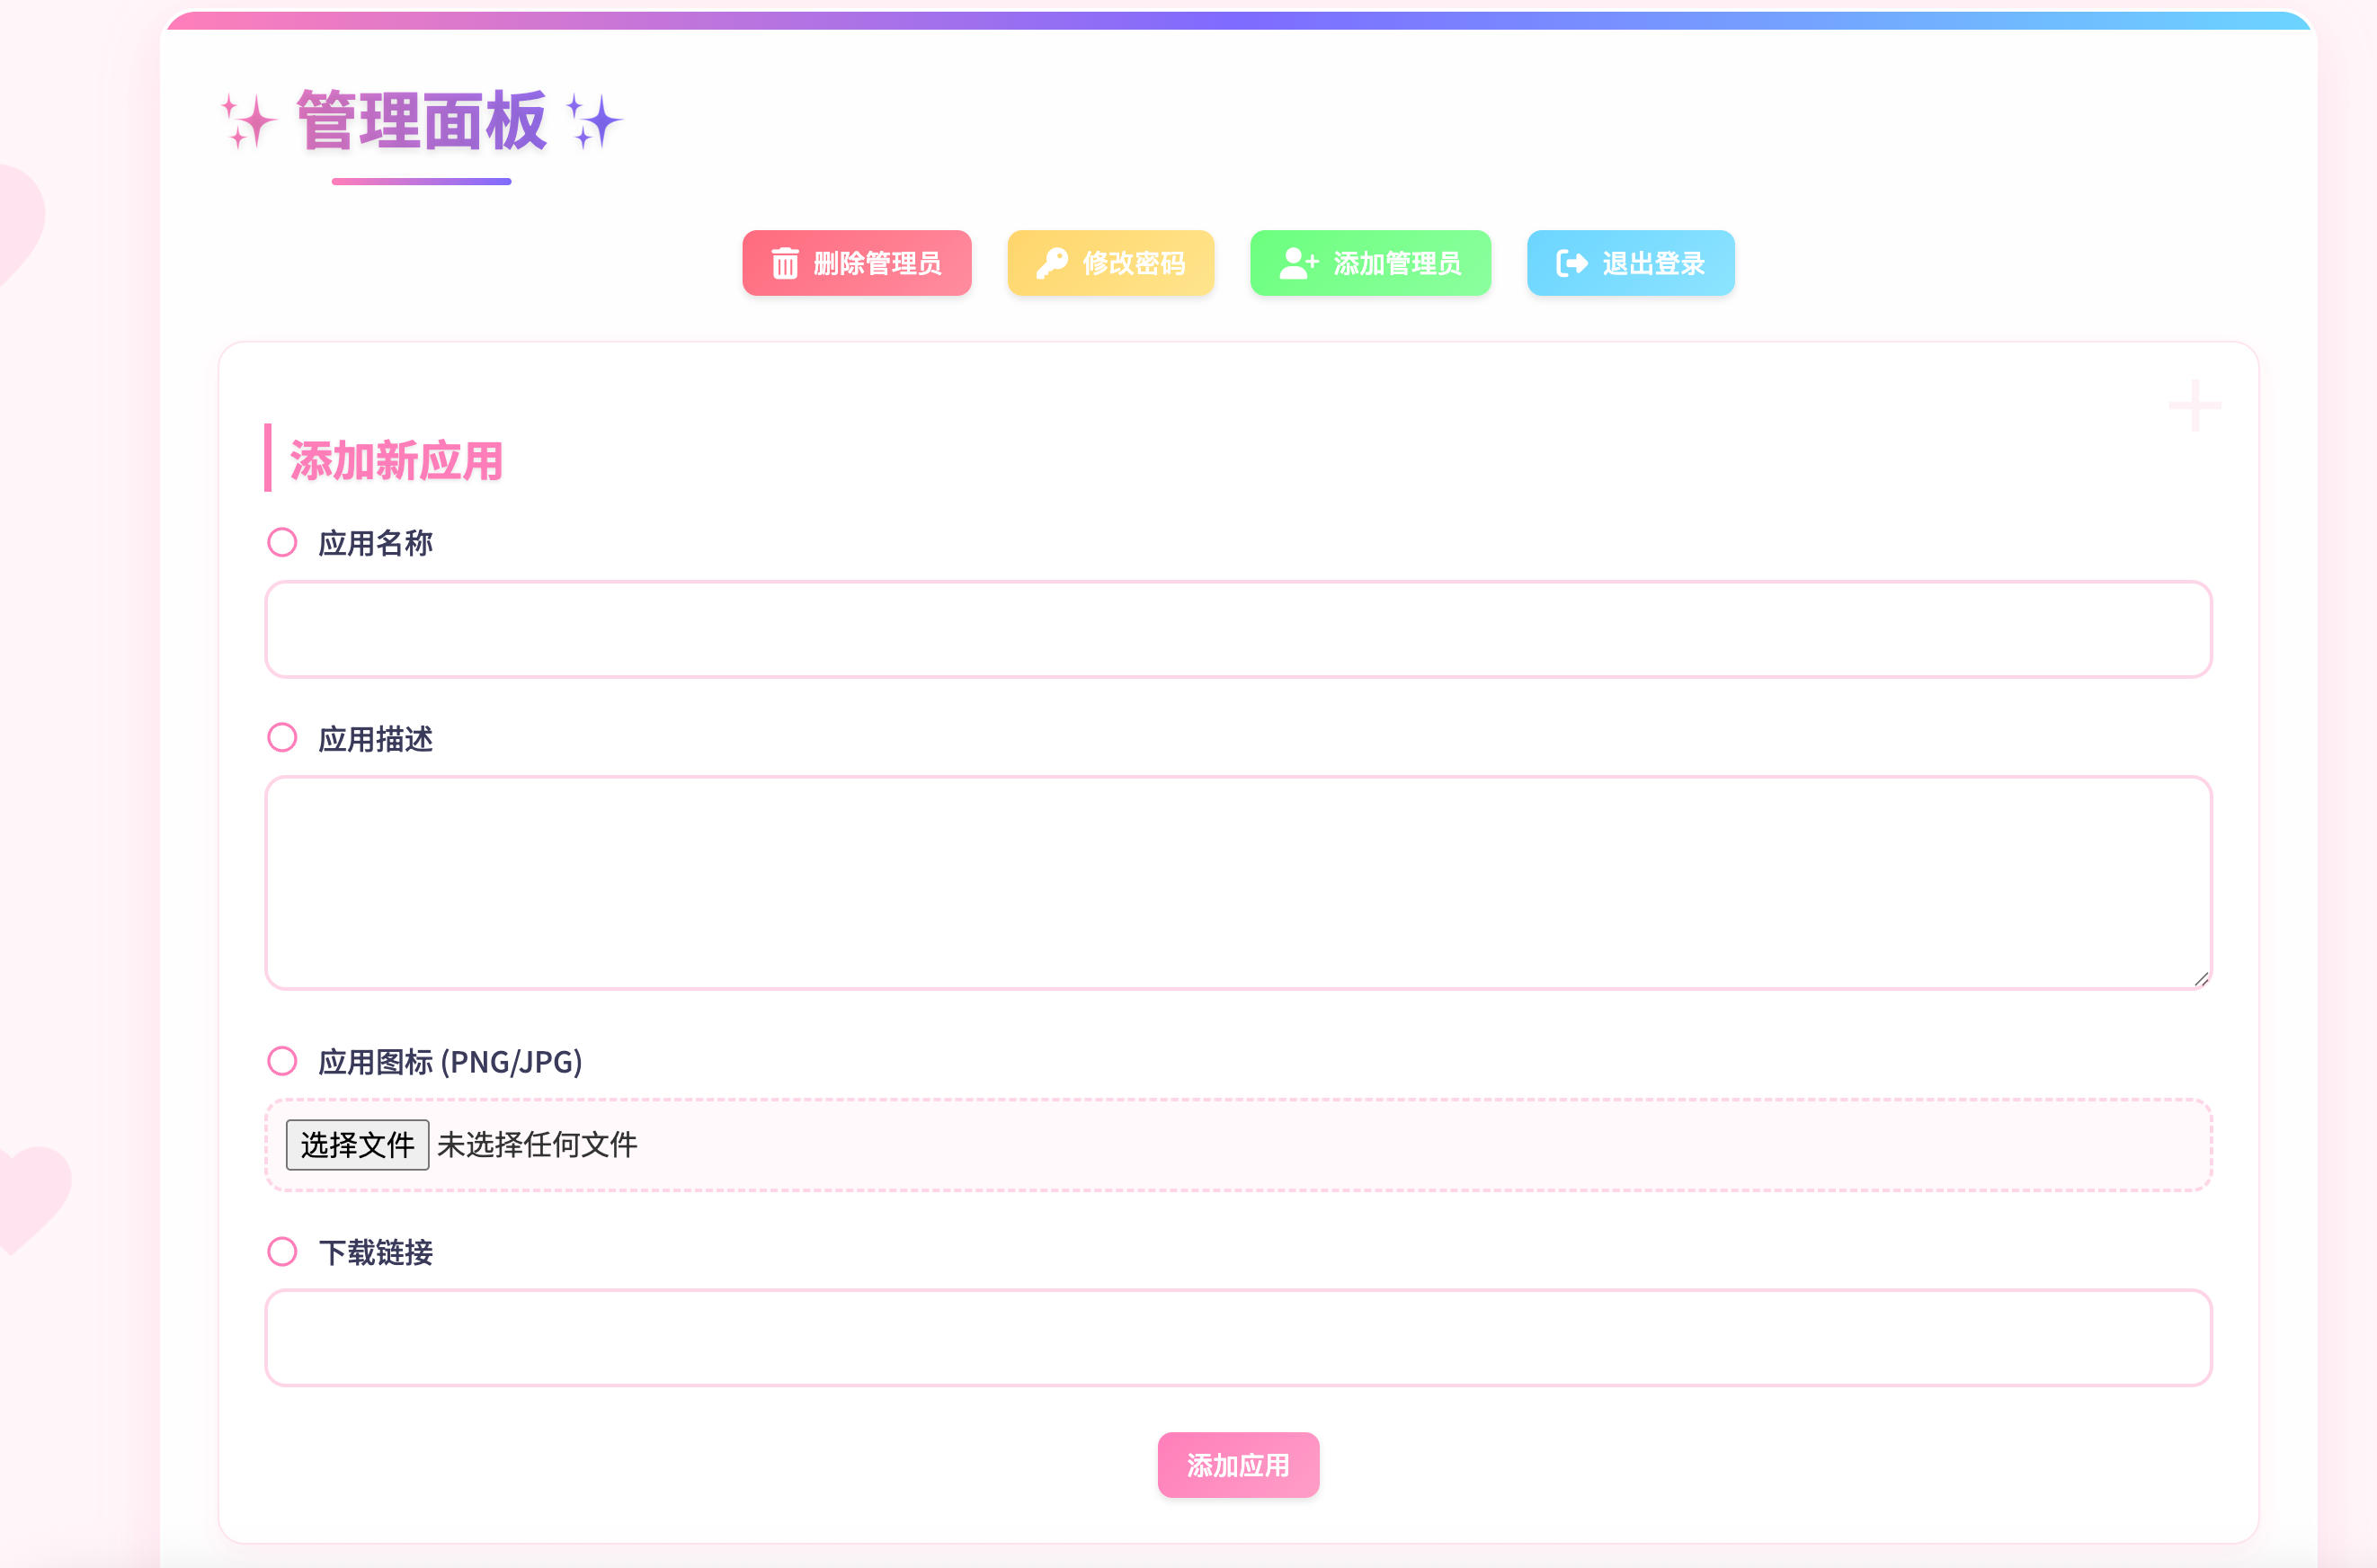Click the 选择文件 file chooser button
This screenshot has width=2377, height=1568.
coord(357,1145)
